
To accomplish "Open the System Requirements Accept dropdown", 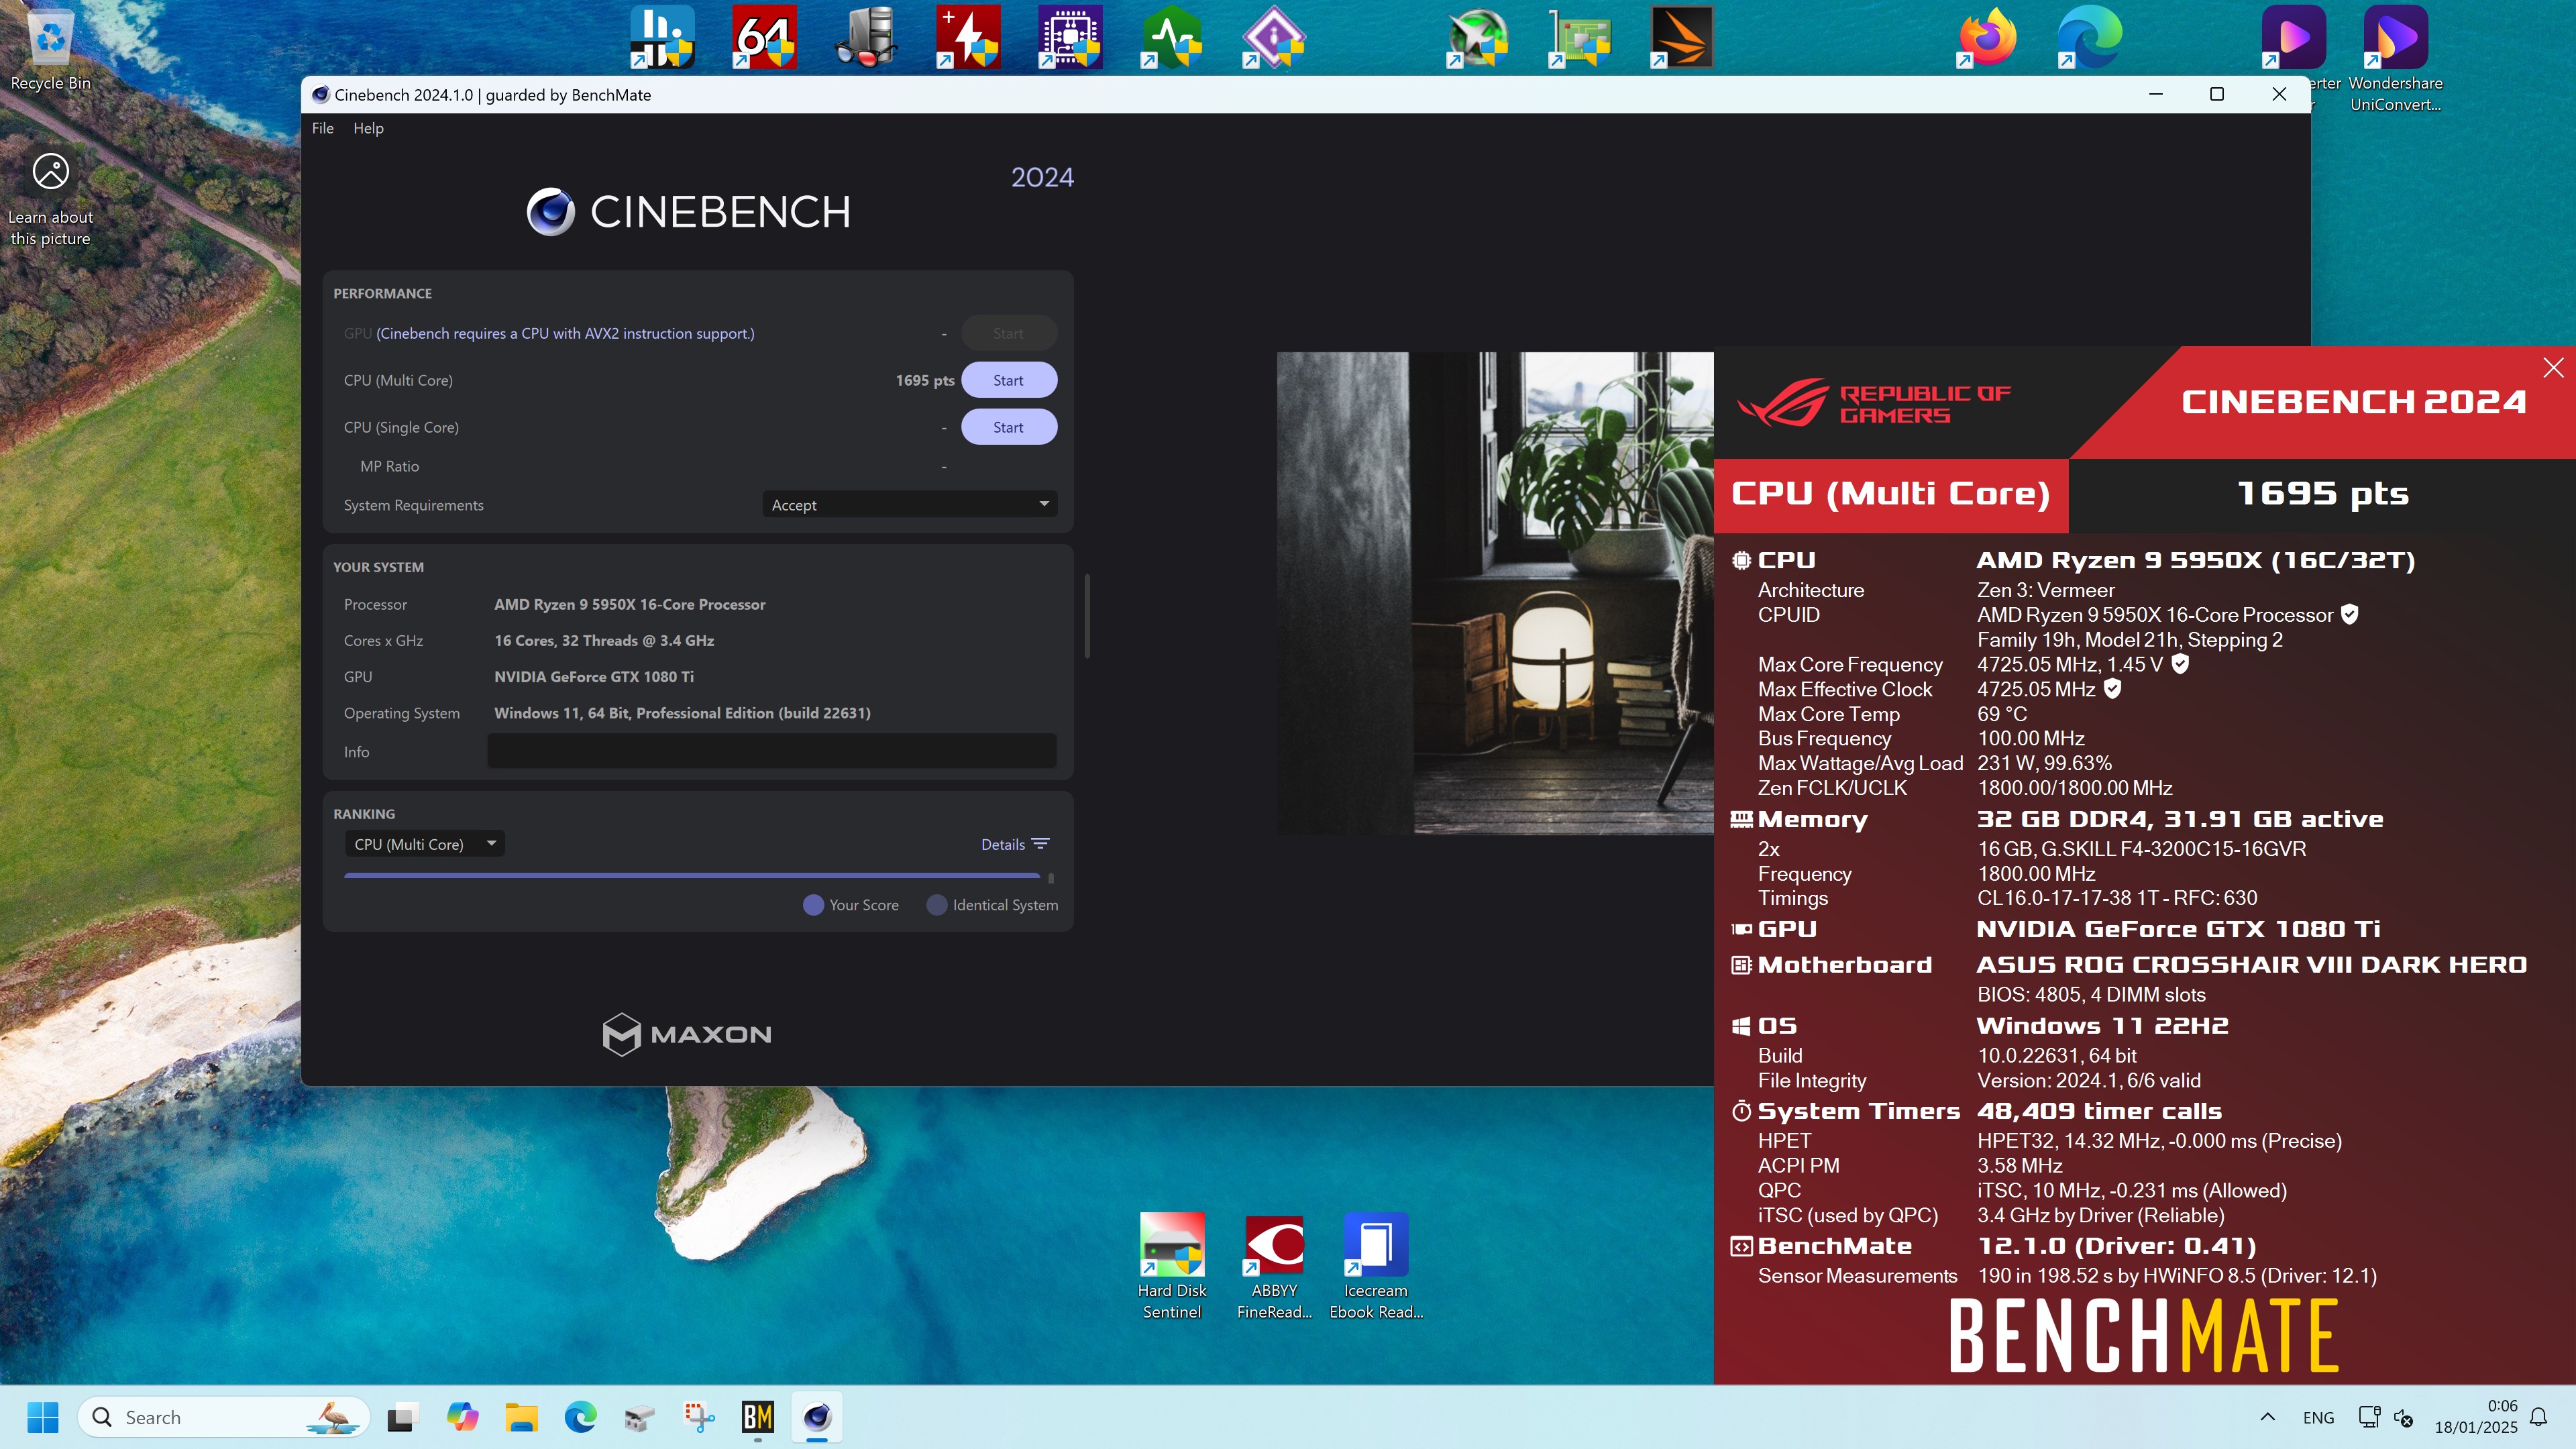I will 909,505.
